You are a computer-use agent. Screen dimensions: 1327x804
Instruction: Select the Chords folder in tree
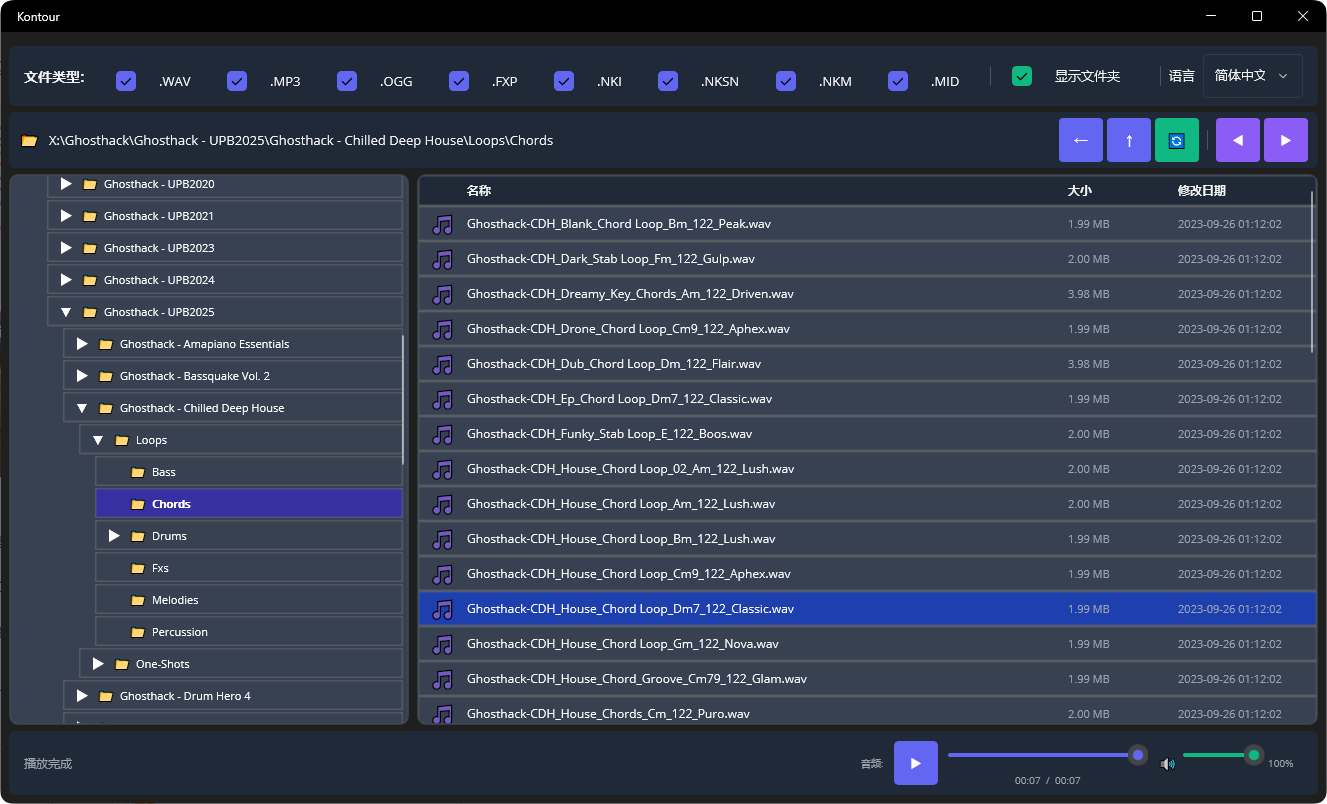[249, 504]
